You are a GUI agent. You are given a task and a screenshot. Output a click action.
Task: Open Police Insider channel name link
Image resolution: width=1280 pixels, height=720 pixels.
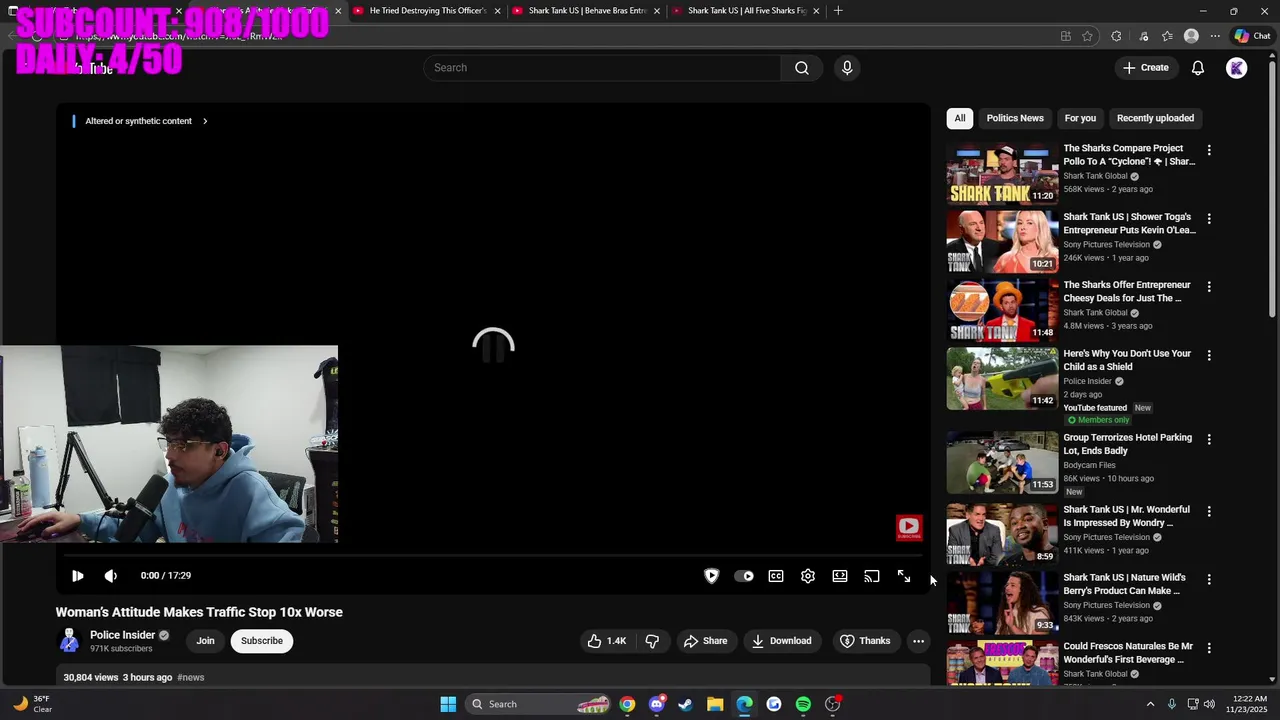[122, 635]
